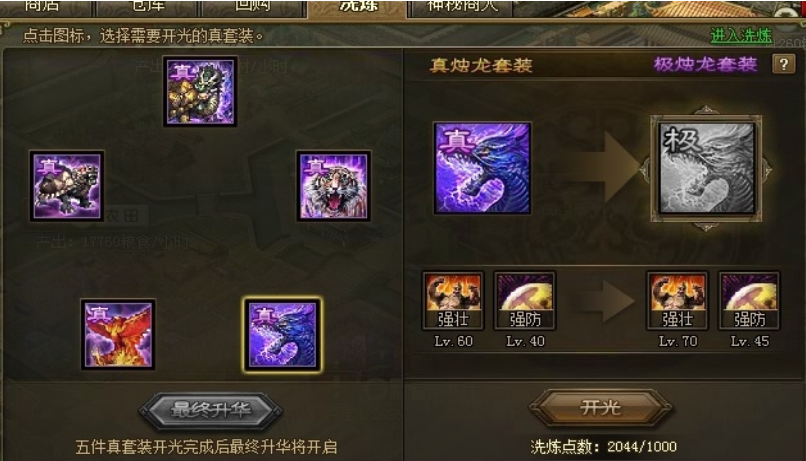806x461 pixels.
Task: Click the large 真 dragon preview image
Action: pos(482,168)
